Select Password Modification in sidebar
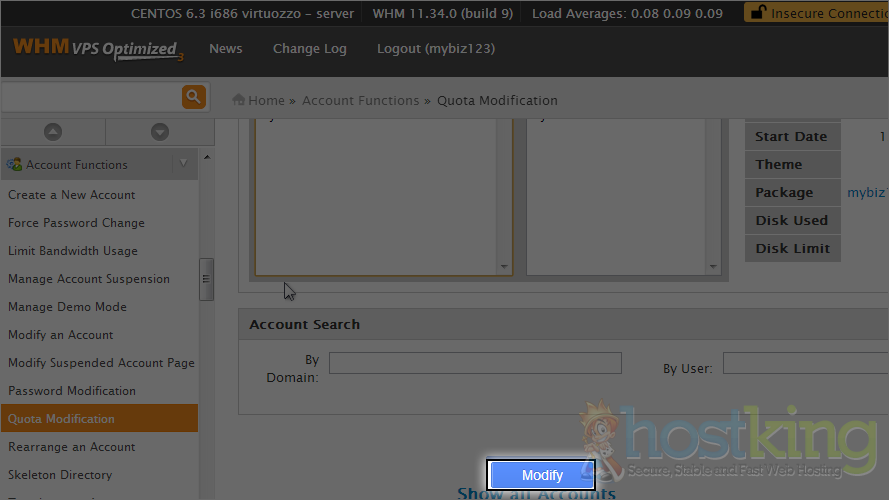 coord(72,391)
